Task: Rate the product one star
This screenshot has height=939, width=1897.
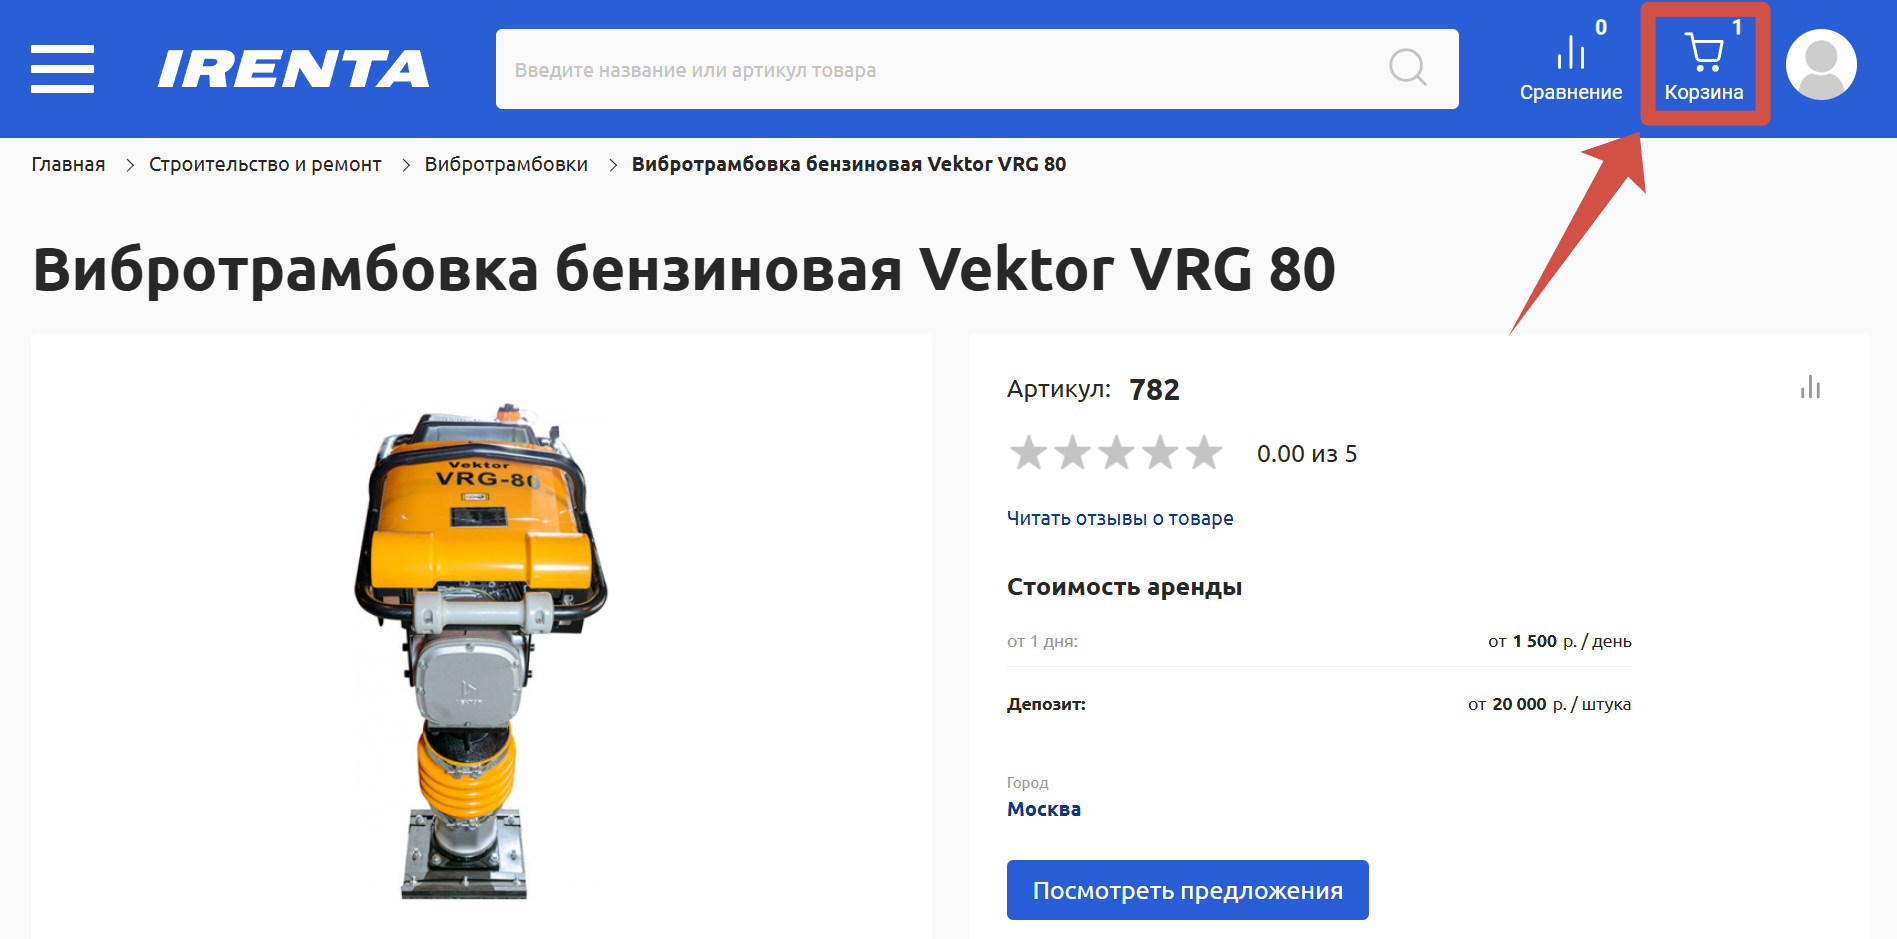Action: pyautogui.click(x=1028, y=453)
